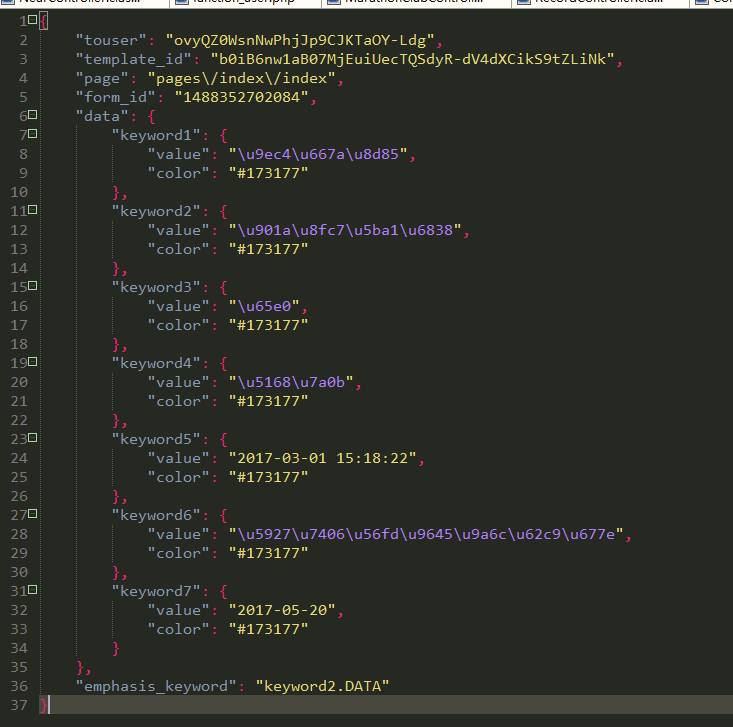Viewport: 733px width, 727px height.
Task: Click the RecordController tab file icon
Action: (x=524, y=2)
